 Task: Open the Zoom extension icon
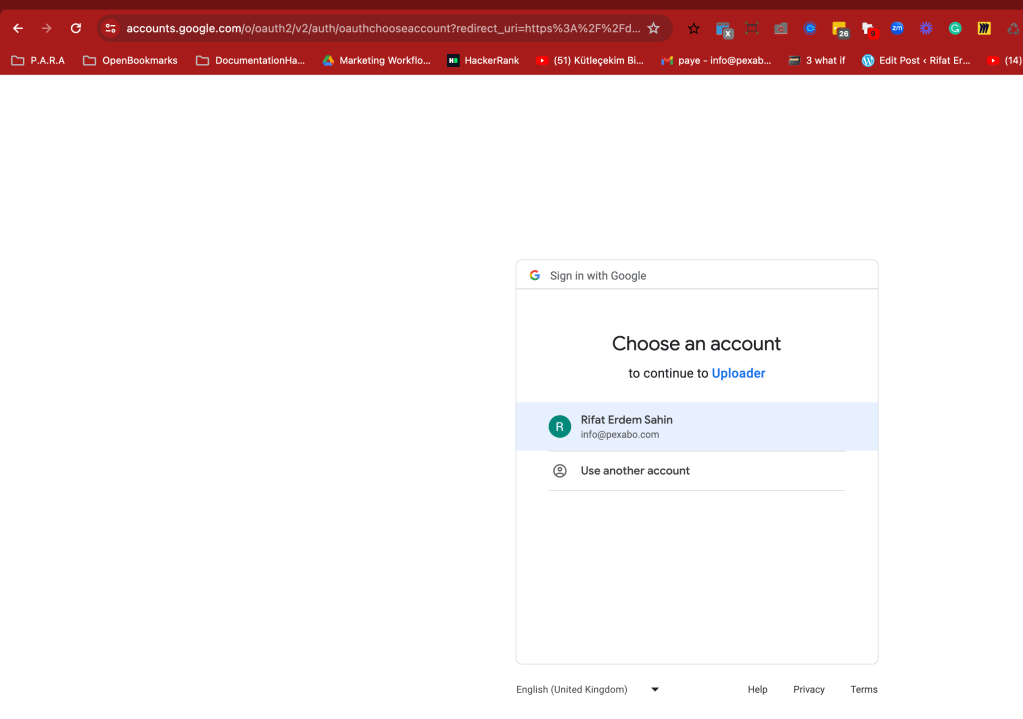(x=897, y=28)
